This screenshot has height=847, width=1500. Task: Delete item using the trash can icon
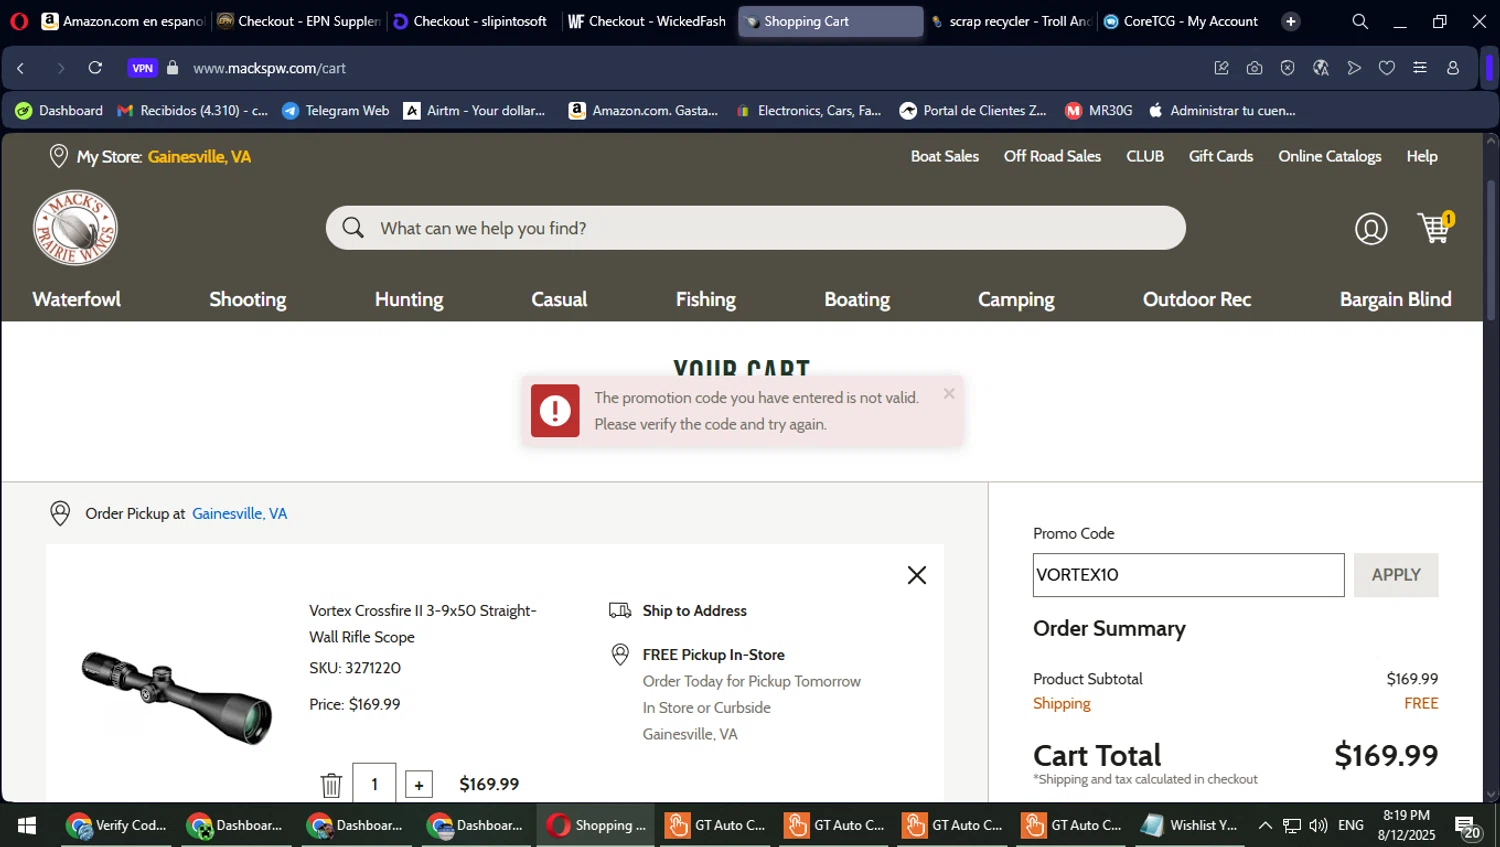(331, 785)
